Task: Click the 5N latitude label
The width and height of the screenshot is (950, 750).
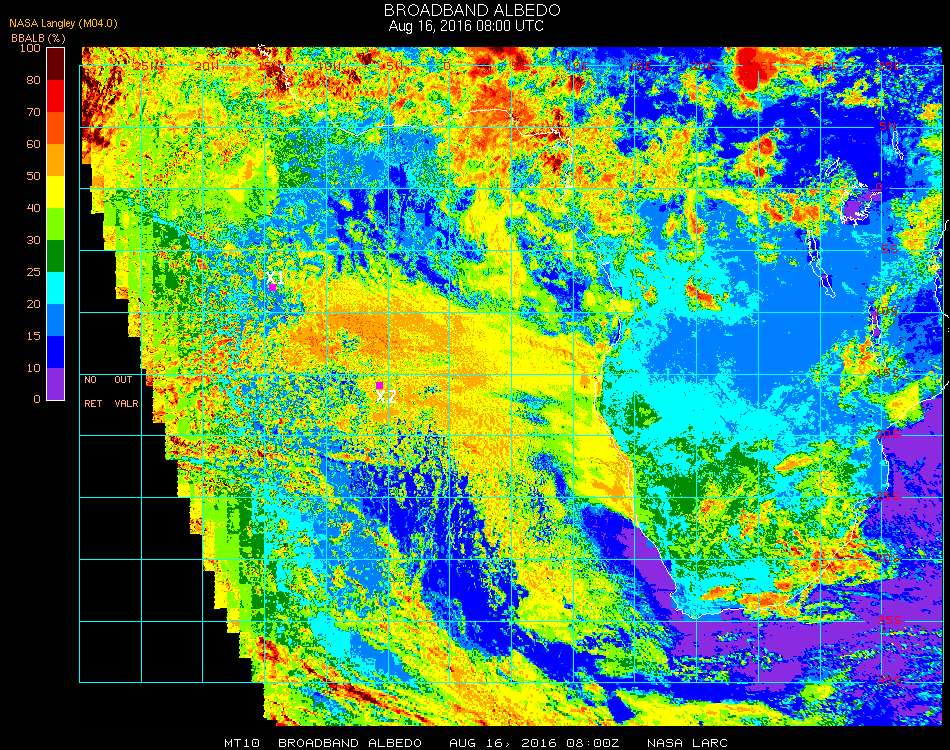Action: 887,126
